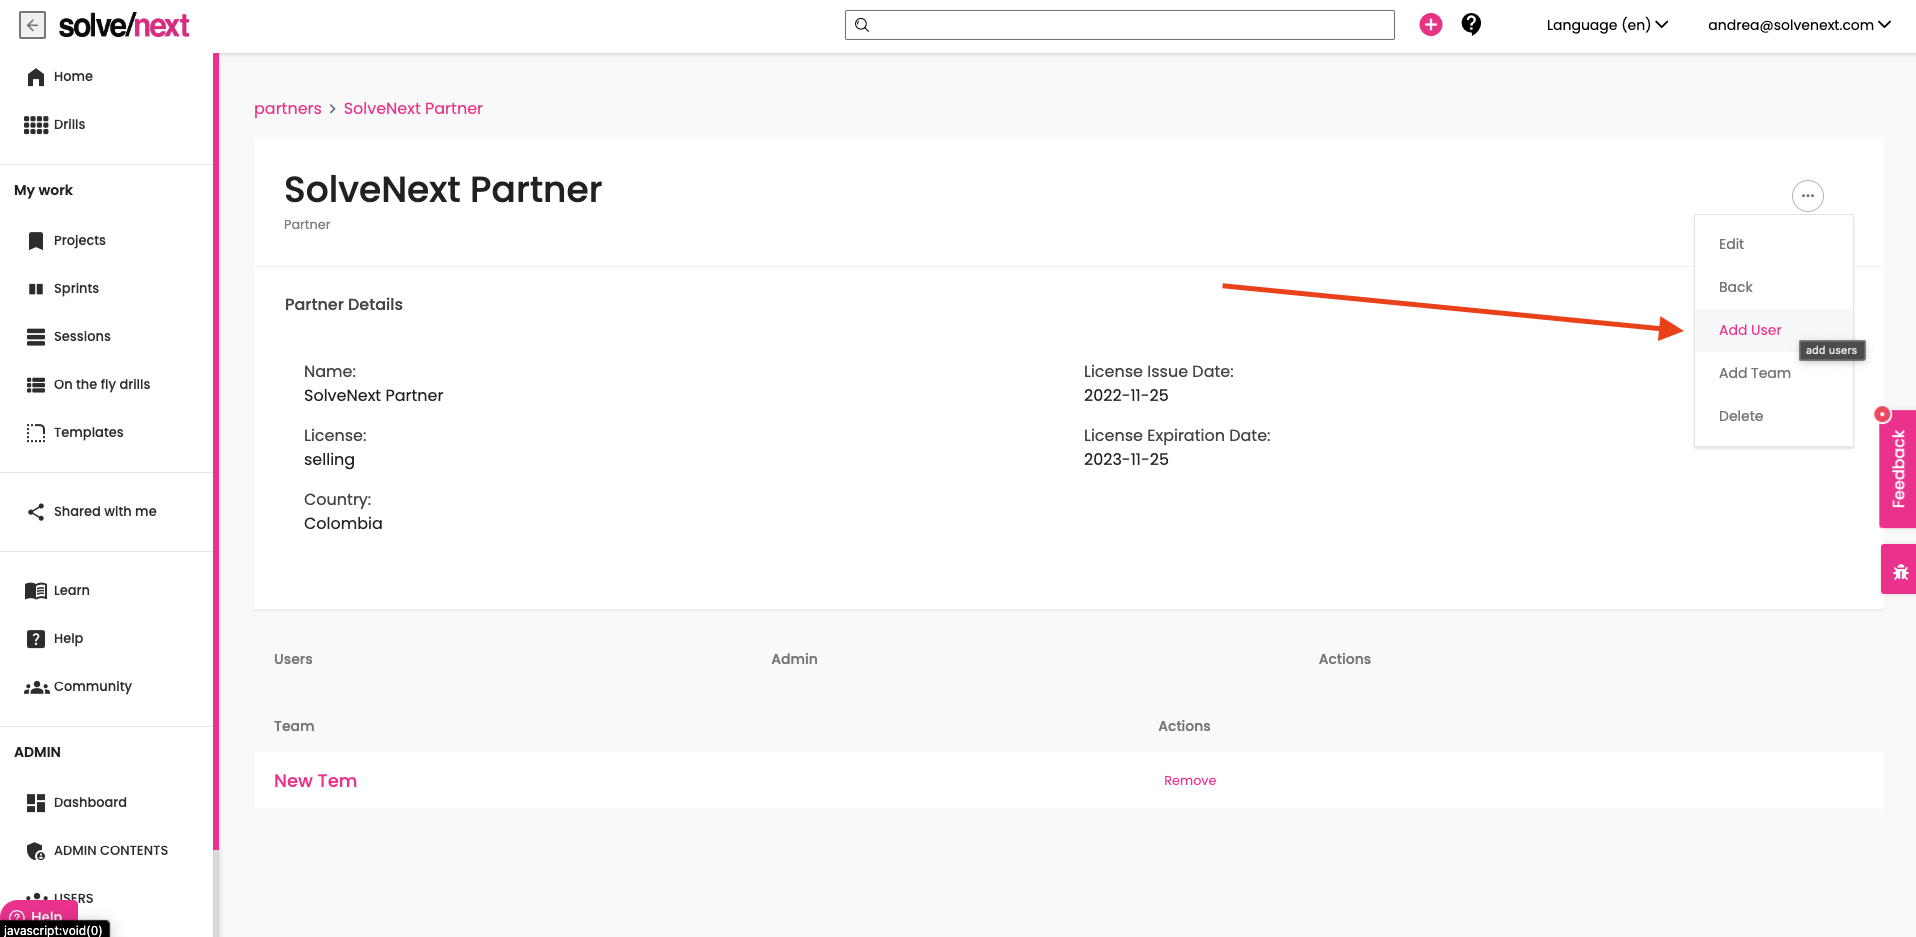Click Remove for New Tem team
This screenshot has width=1916, height=937.
point(1190,781)
